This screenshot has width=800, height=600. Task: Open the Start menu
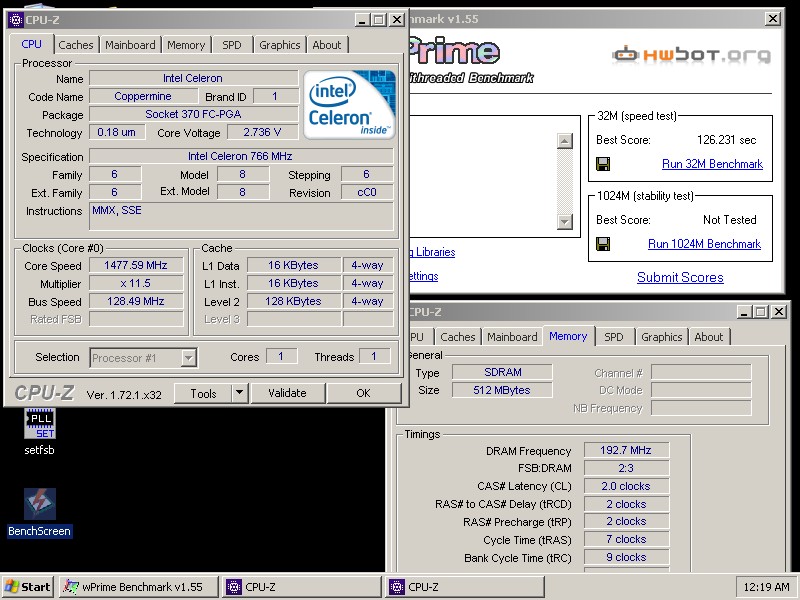(x=29, y=587)
